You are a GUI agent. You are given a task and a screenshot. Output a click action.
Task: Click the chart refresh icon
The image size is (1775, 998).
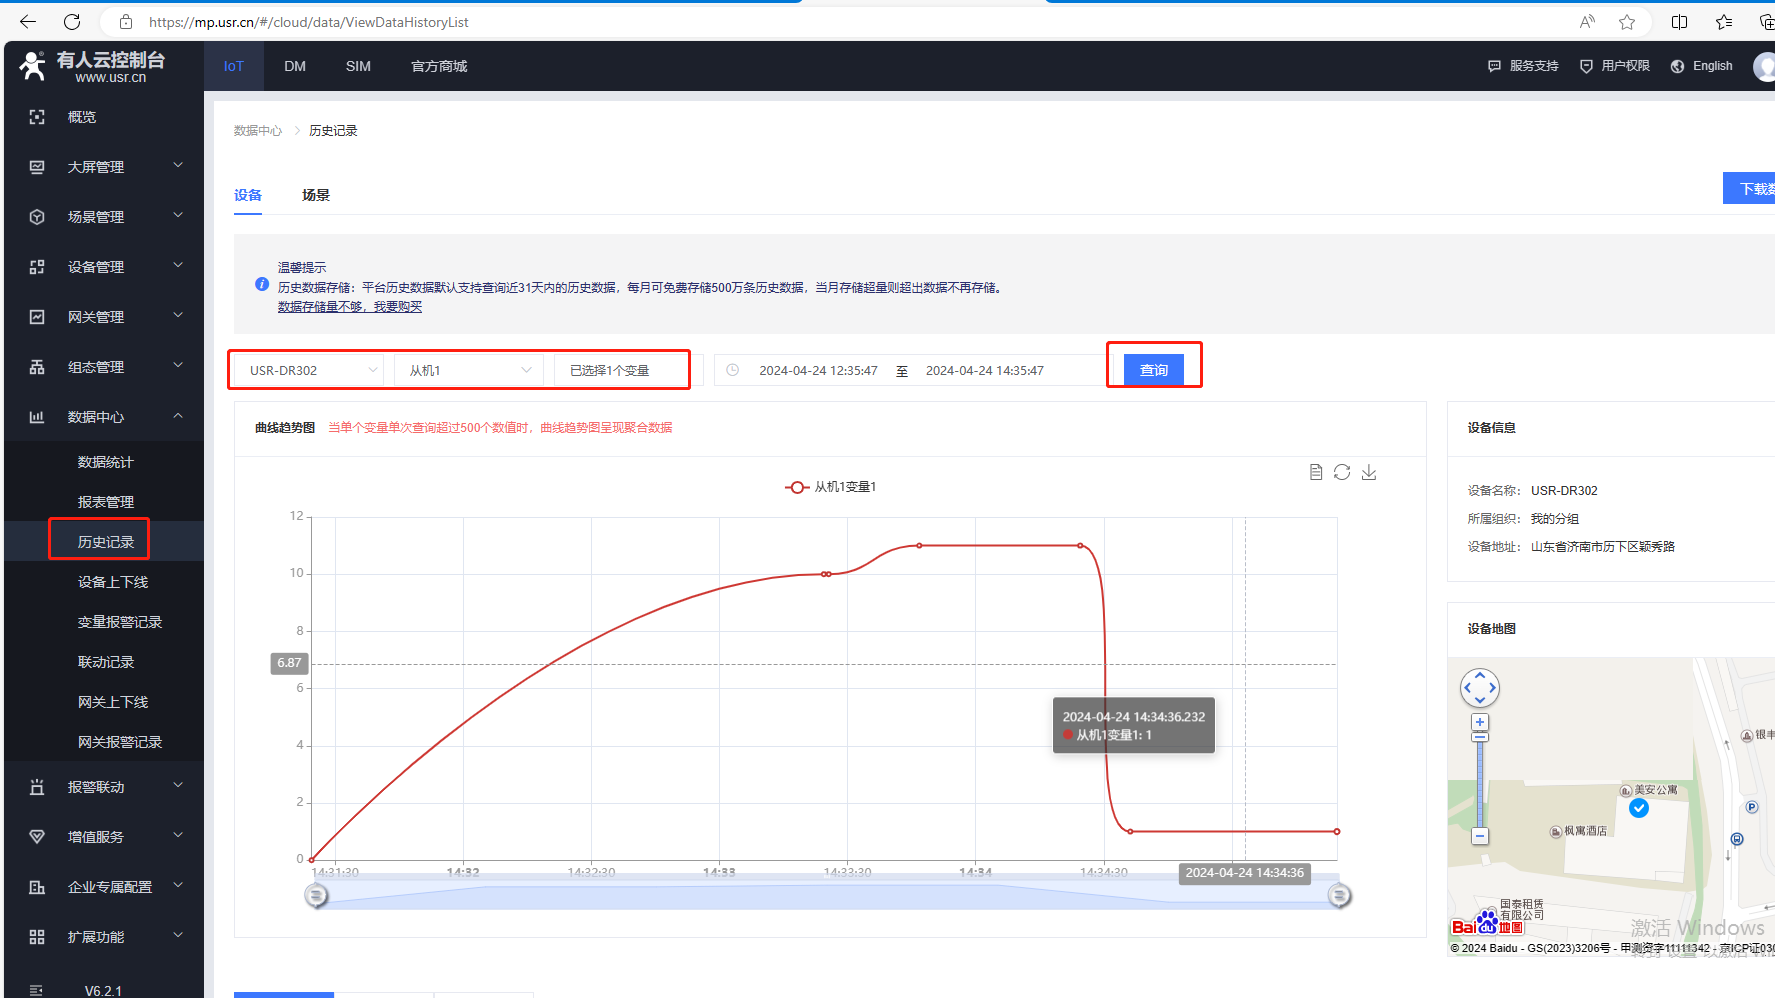pos(1342,472)
